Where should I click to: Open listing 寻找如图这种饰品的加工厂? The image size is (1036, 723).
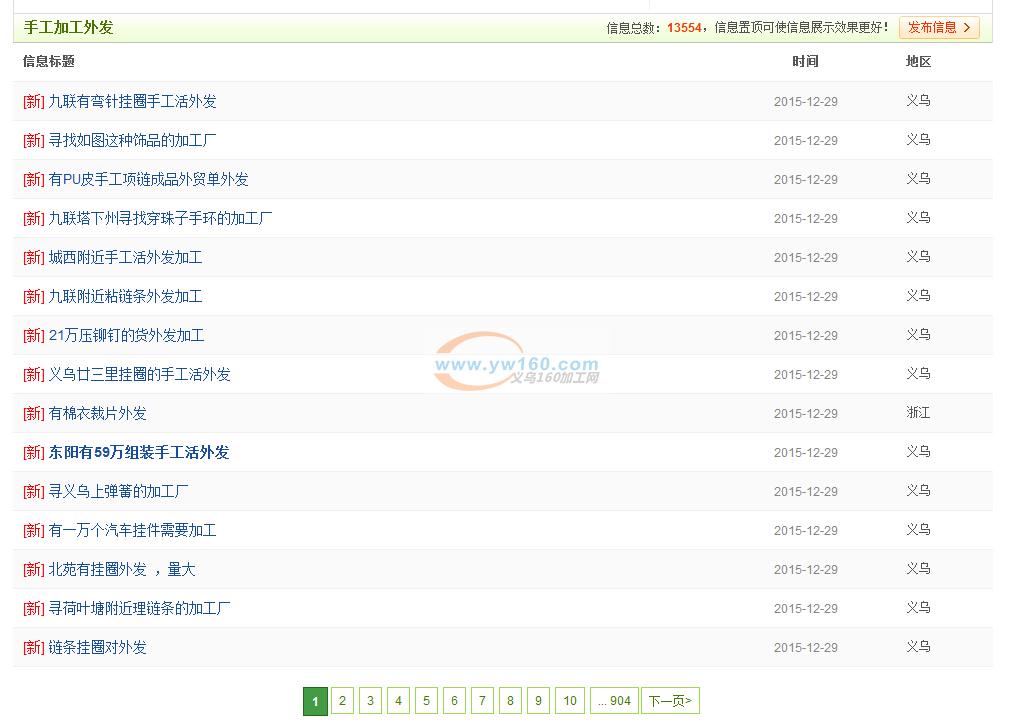pos(132,140)
